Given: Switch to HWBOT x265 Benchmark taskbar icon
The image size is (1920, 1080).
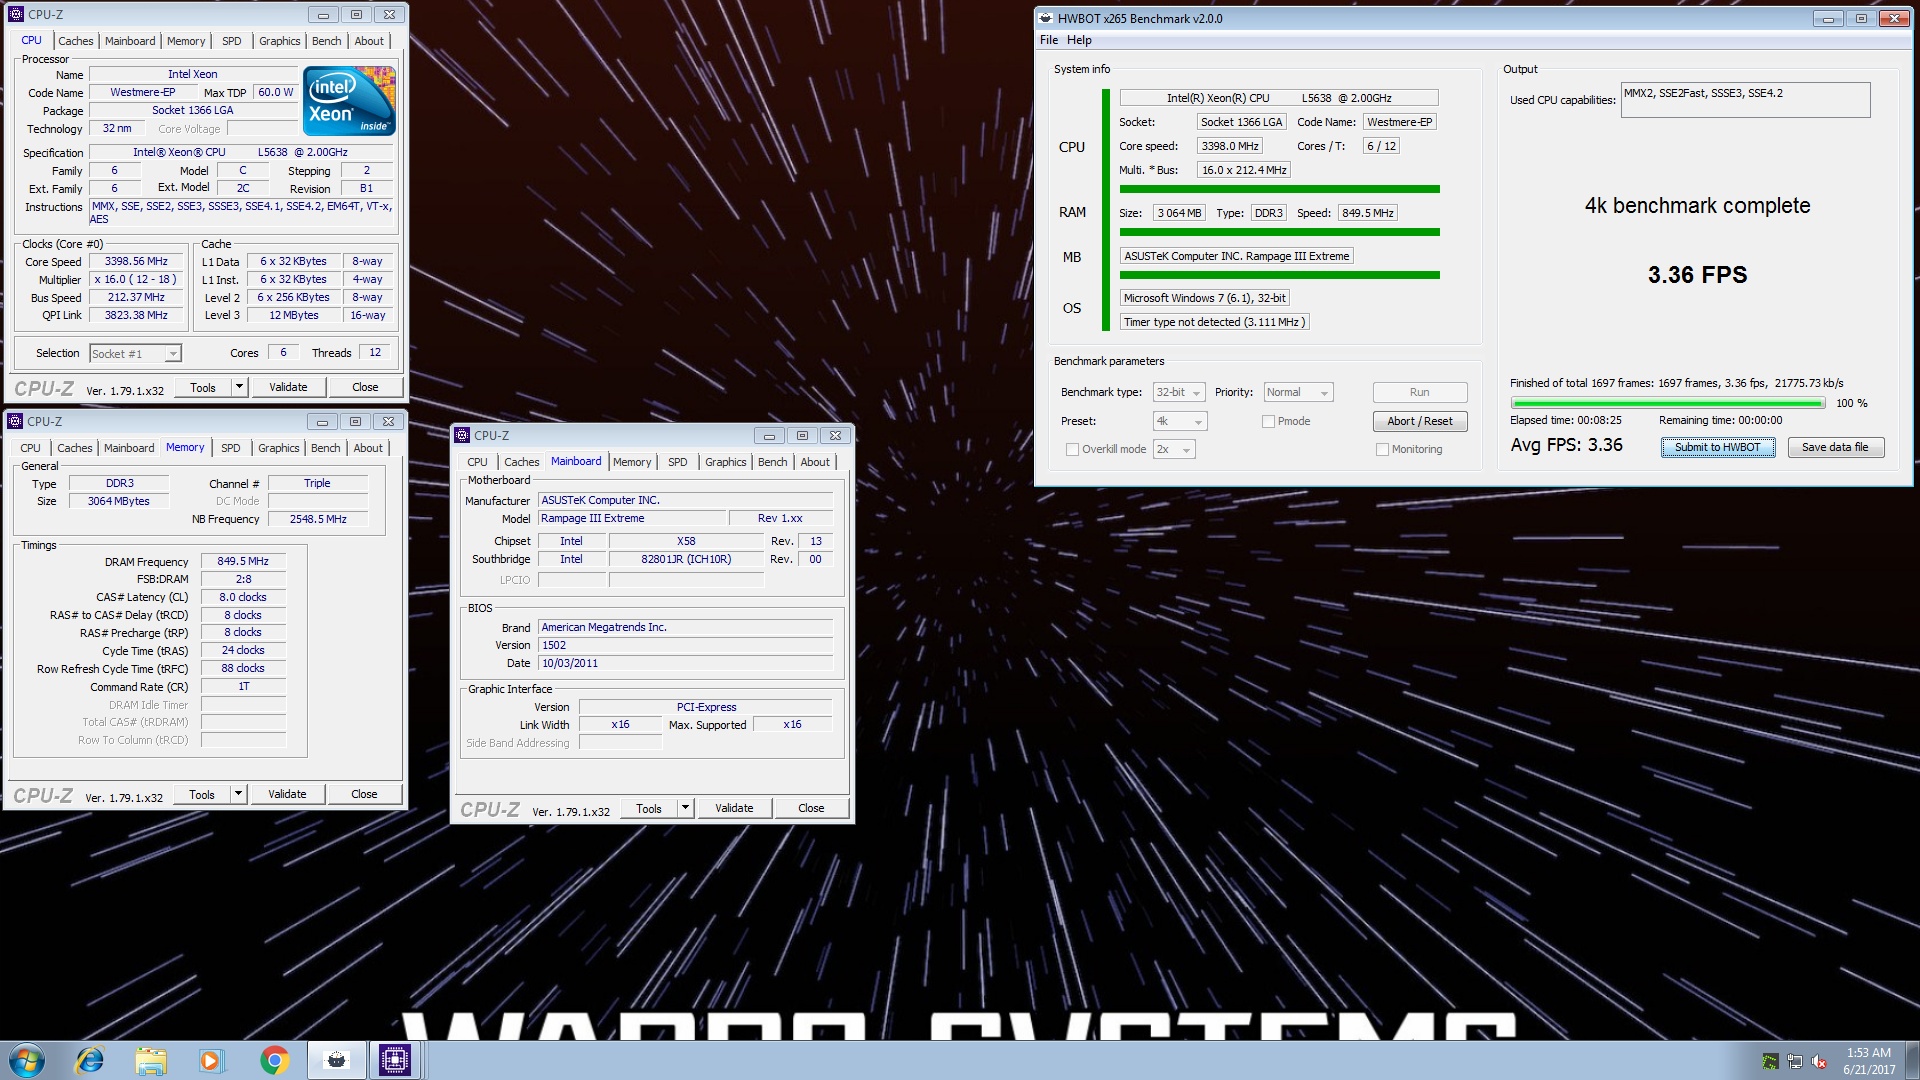Looking at the screenshot, I should [337, 1060].
